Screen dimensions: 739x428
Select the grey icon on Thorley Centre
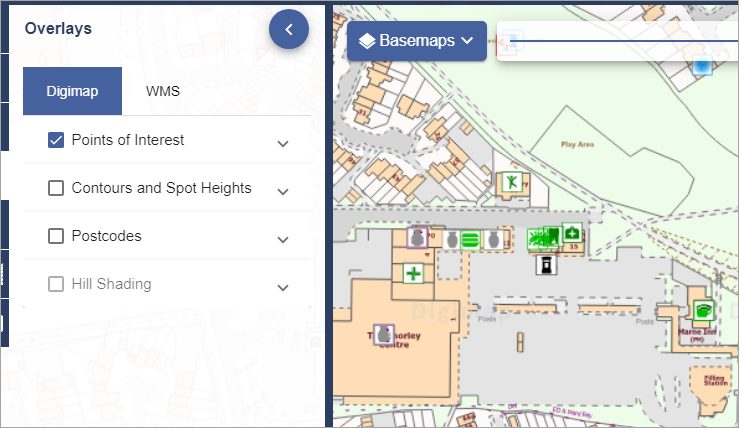pos(381,335)
